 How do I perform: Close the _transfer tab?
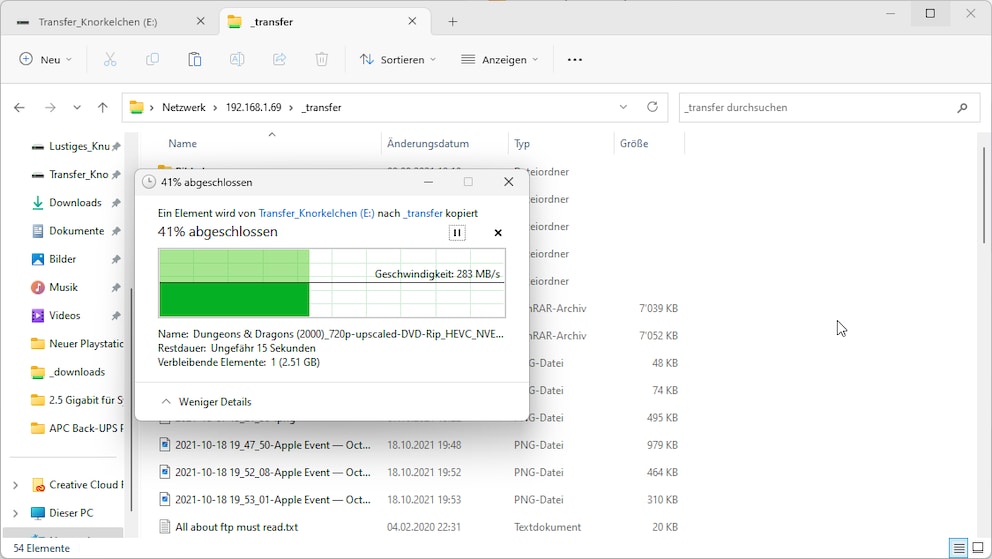point(412,21)
